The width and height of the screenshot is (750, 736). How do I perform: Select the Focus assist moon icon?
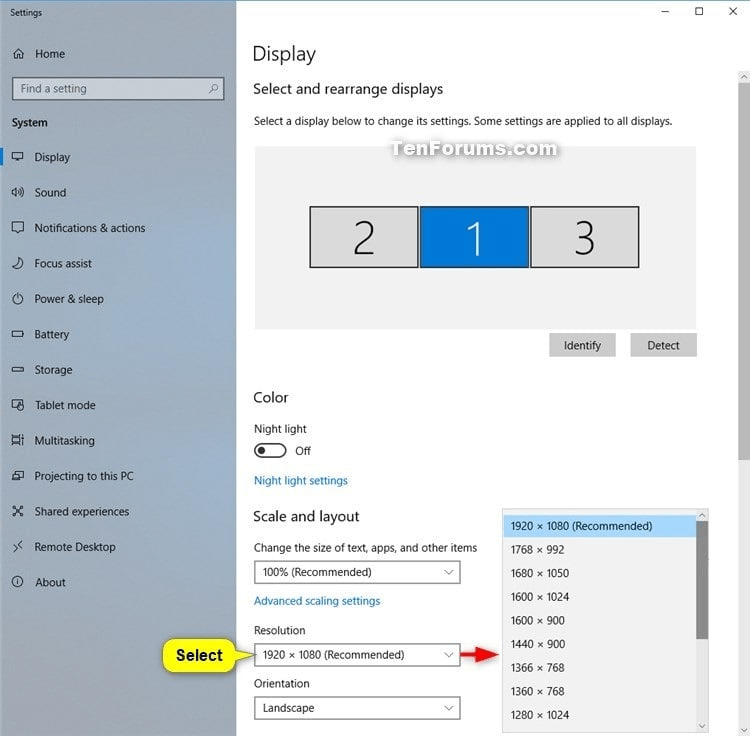[x=17, y=263]
